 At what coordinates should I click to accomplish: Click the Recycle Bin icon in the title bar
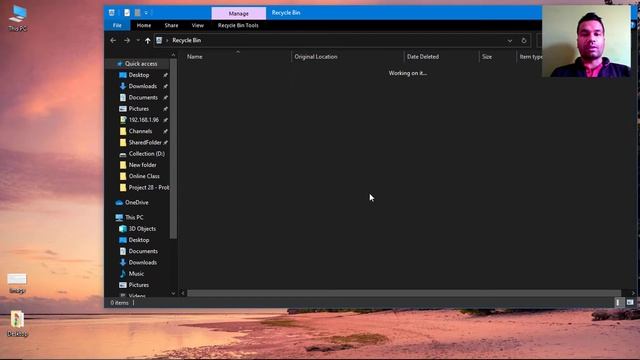coord(111,13)
